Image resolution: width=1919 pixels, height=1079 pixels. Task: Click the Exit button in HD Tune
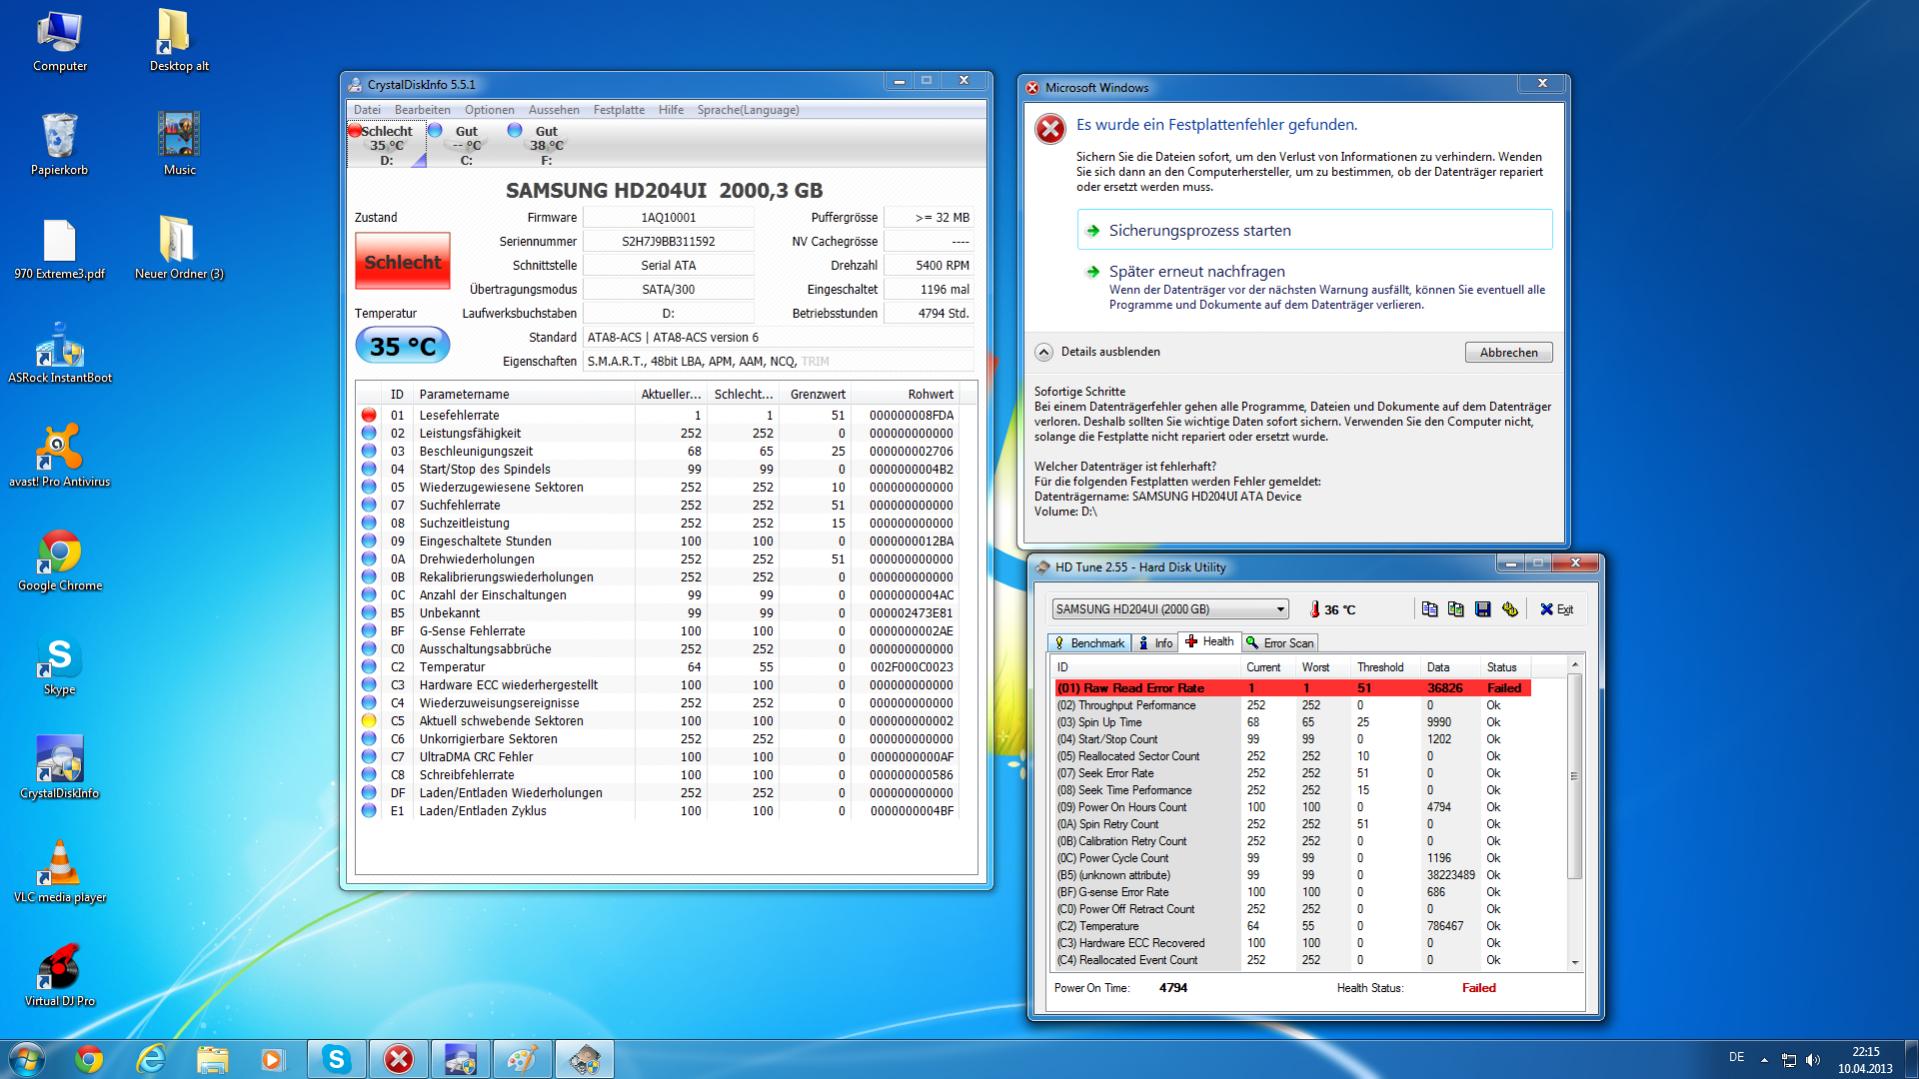click(1557, 609)
